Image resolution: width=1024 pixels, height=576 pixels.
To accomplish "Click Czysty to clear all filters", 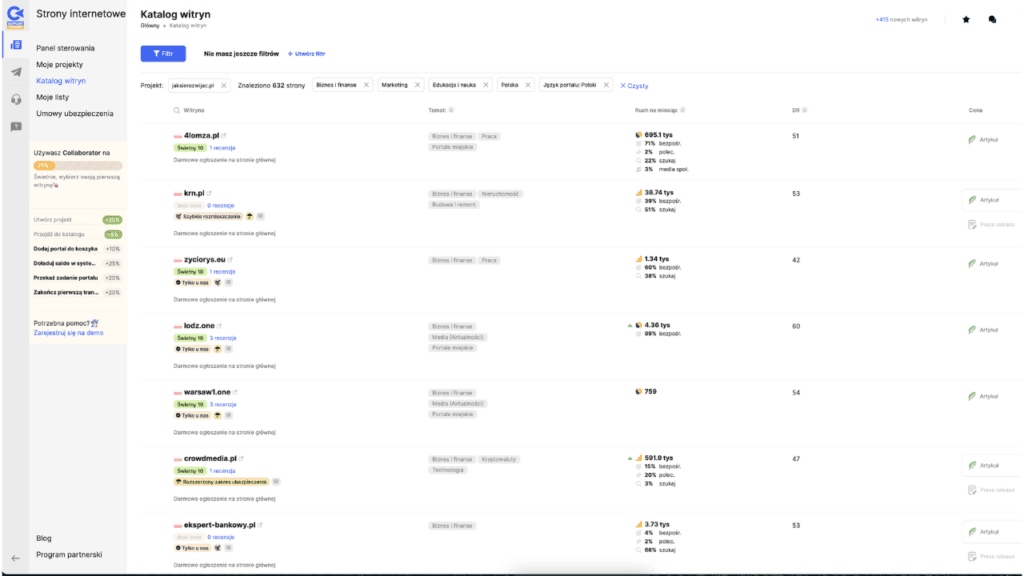I will tap(634, 86).
